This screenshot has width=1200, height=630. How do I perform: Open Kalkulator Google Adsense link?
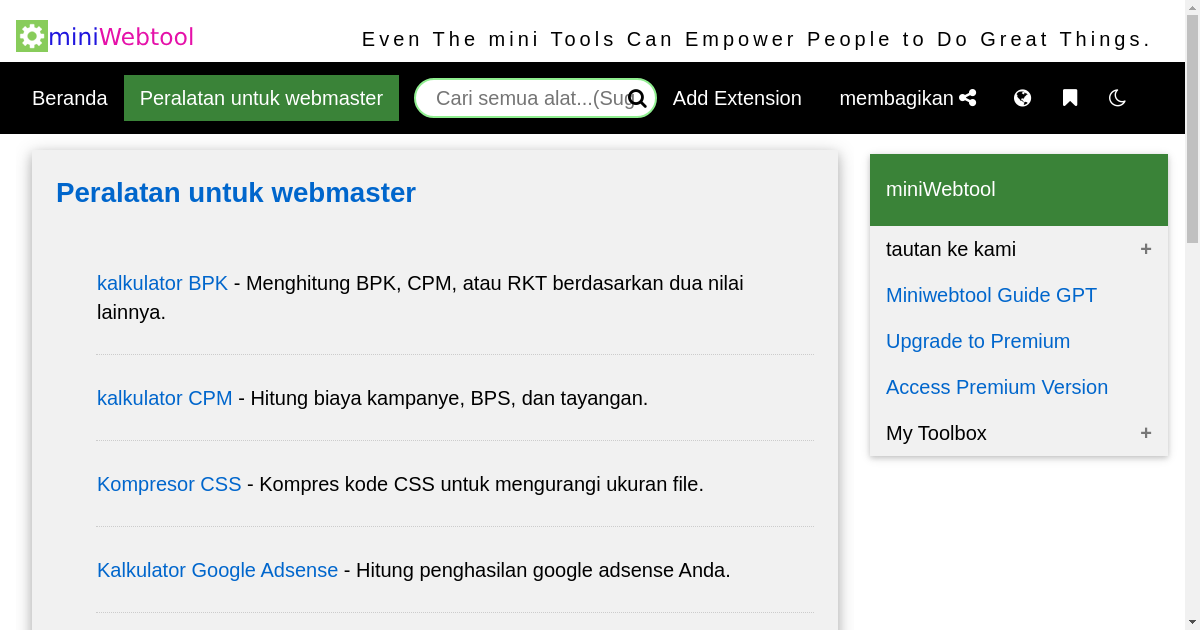[x=217, y=570]
